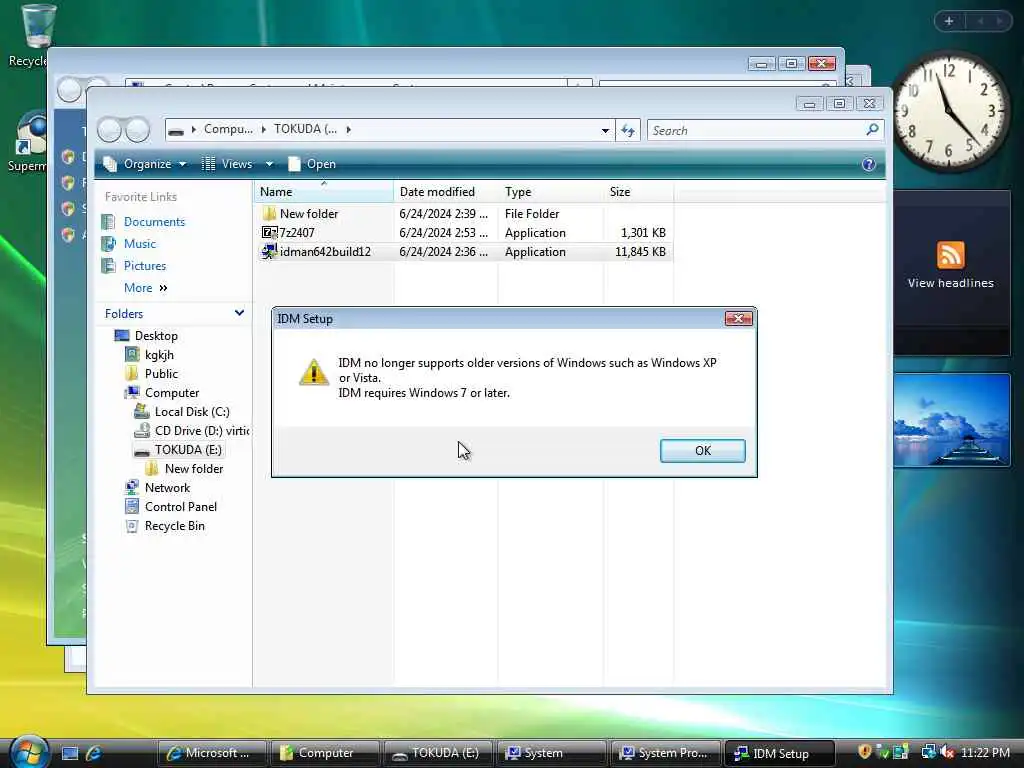The width and height of the screenshot is (1024, 768).
Task: Sort by the Size column header
Action: click(638, 192)
